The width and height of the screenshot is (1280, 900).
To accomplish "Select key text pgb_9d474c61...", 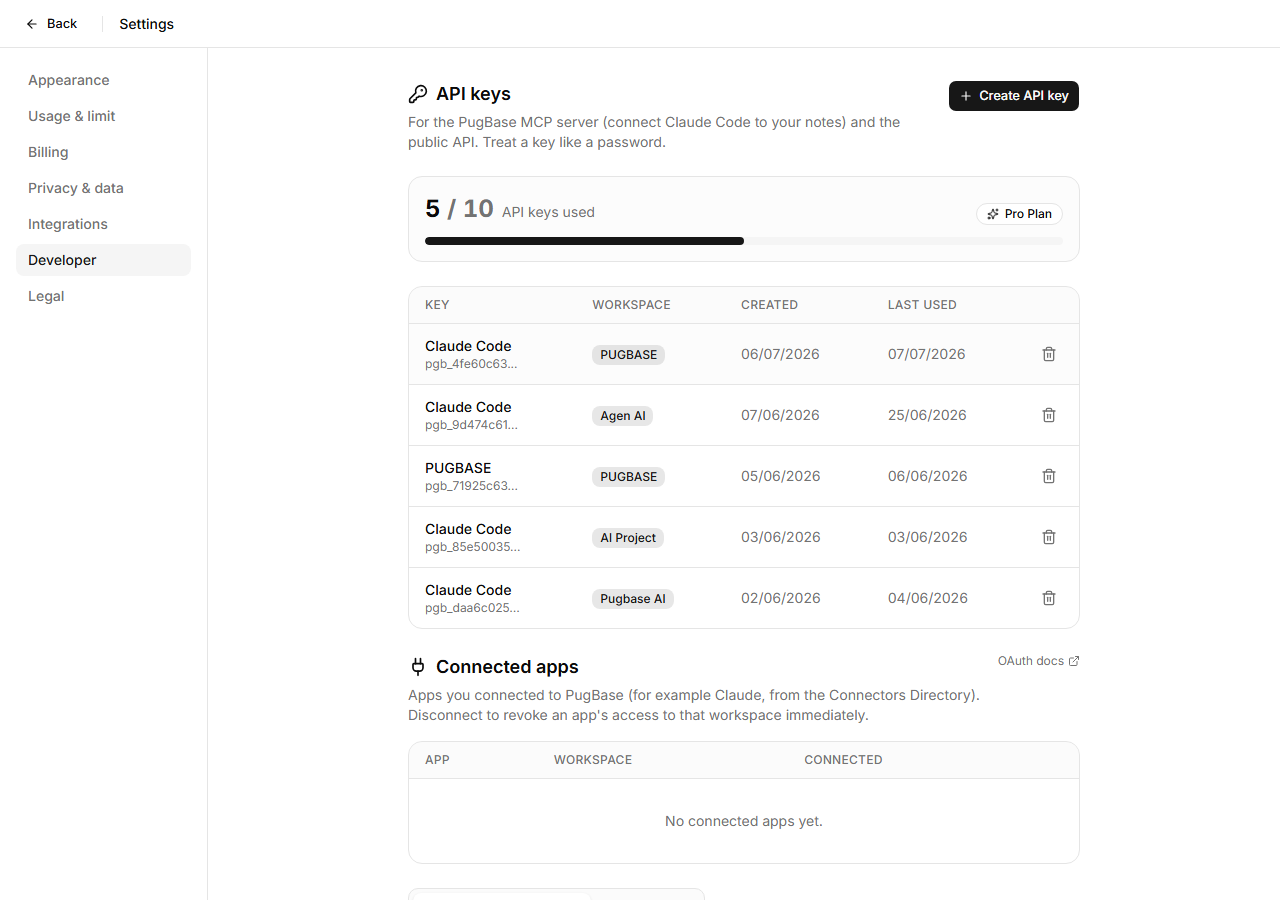I will [x=471, y=425].
